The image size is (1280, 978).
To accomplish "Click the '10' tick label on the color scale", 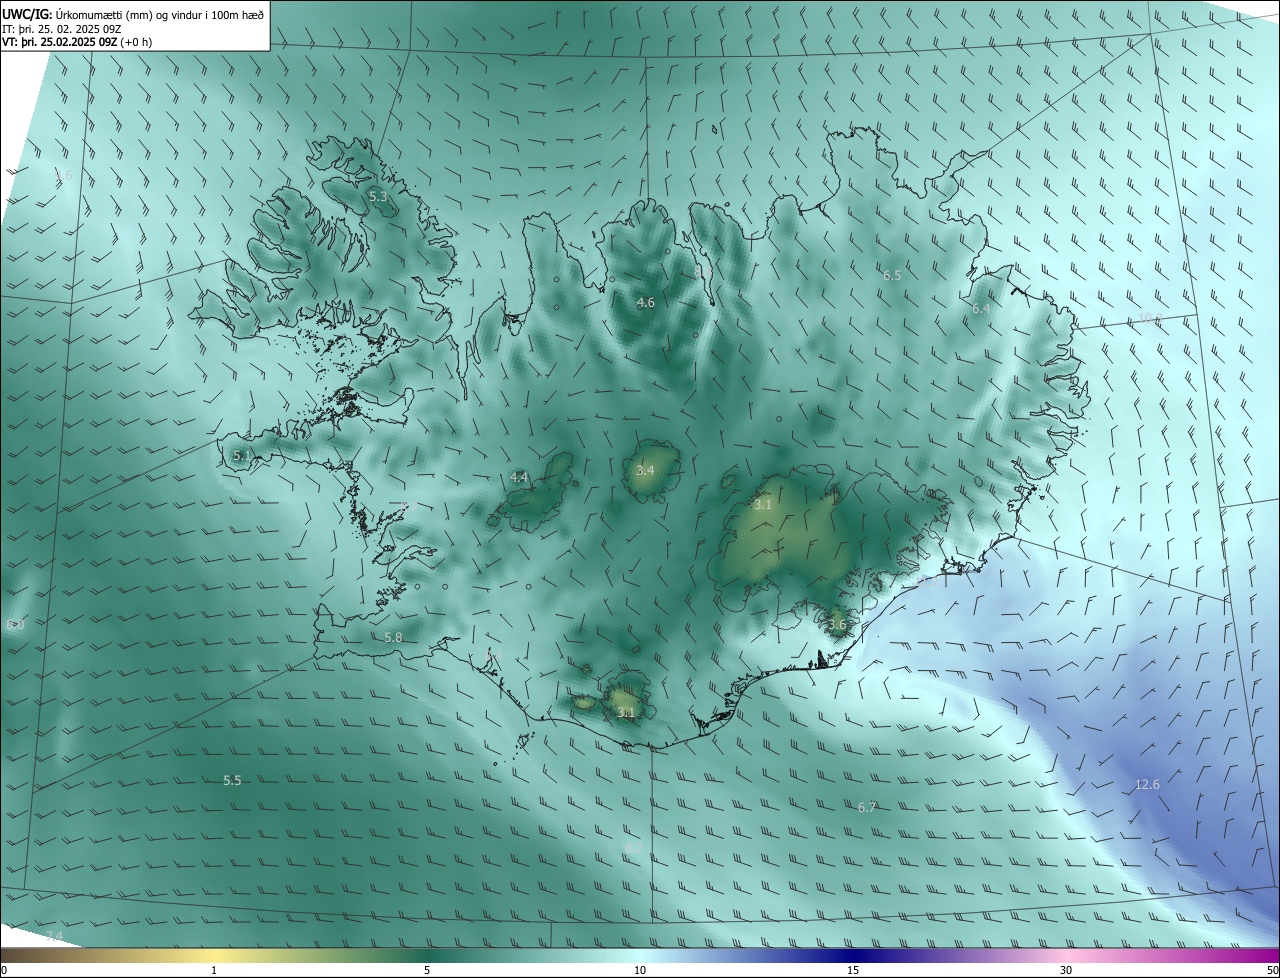I will [x=640, y=970].
